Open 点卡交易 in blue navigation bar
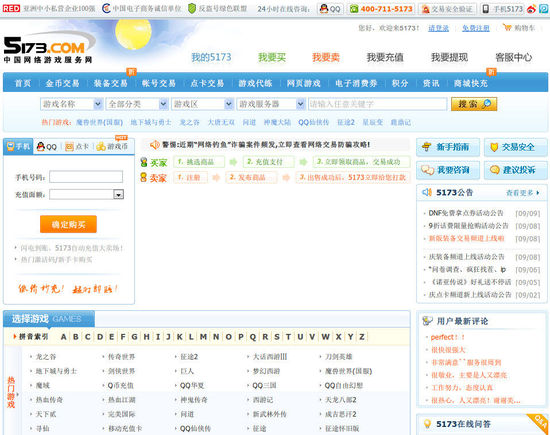The width and height of the screenshot is (550, 435). pos(207,83)
